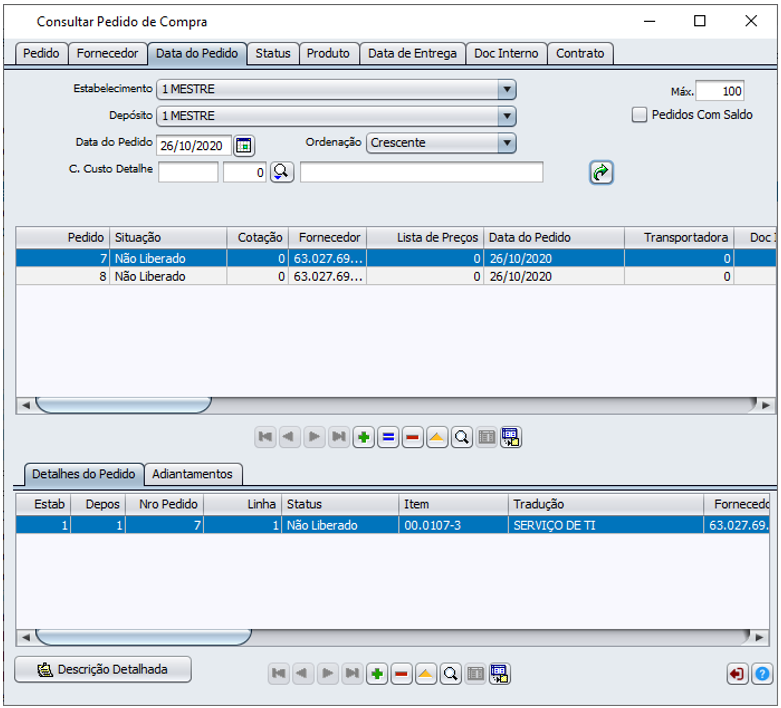
Task: Add a detail line with green plus
Action: [377, 674]
